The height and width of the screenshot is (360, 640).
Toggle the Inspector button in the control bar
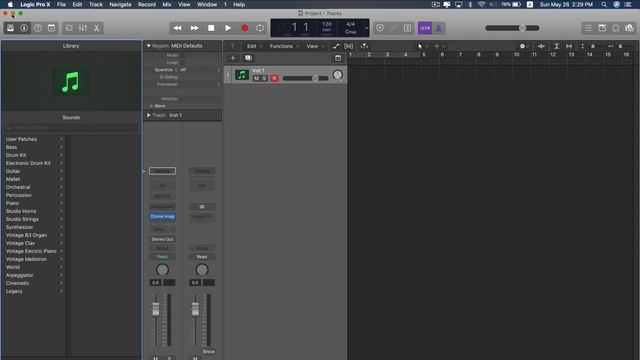[24, 28]
